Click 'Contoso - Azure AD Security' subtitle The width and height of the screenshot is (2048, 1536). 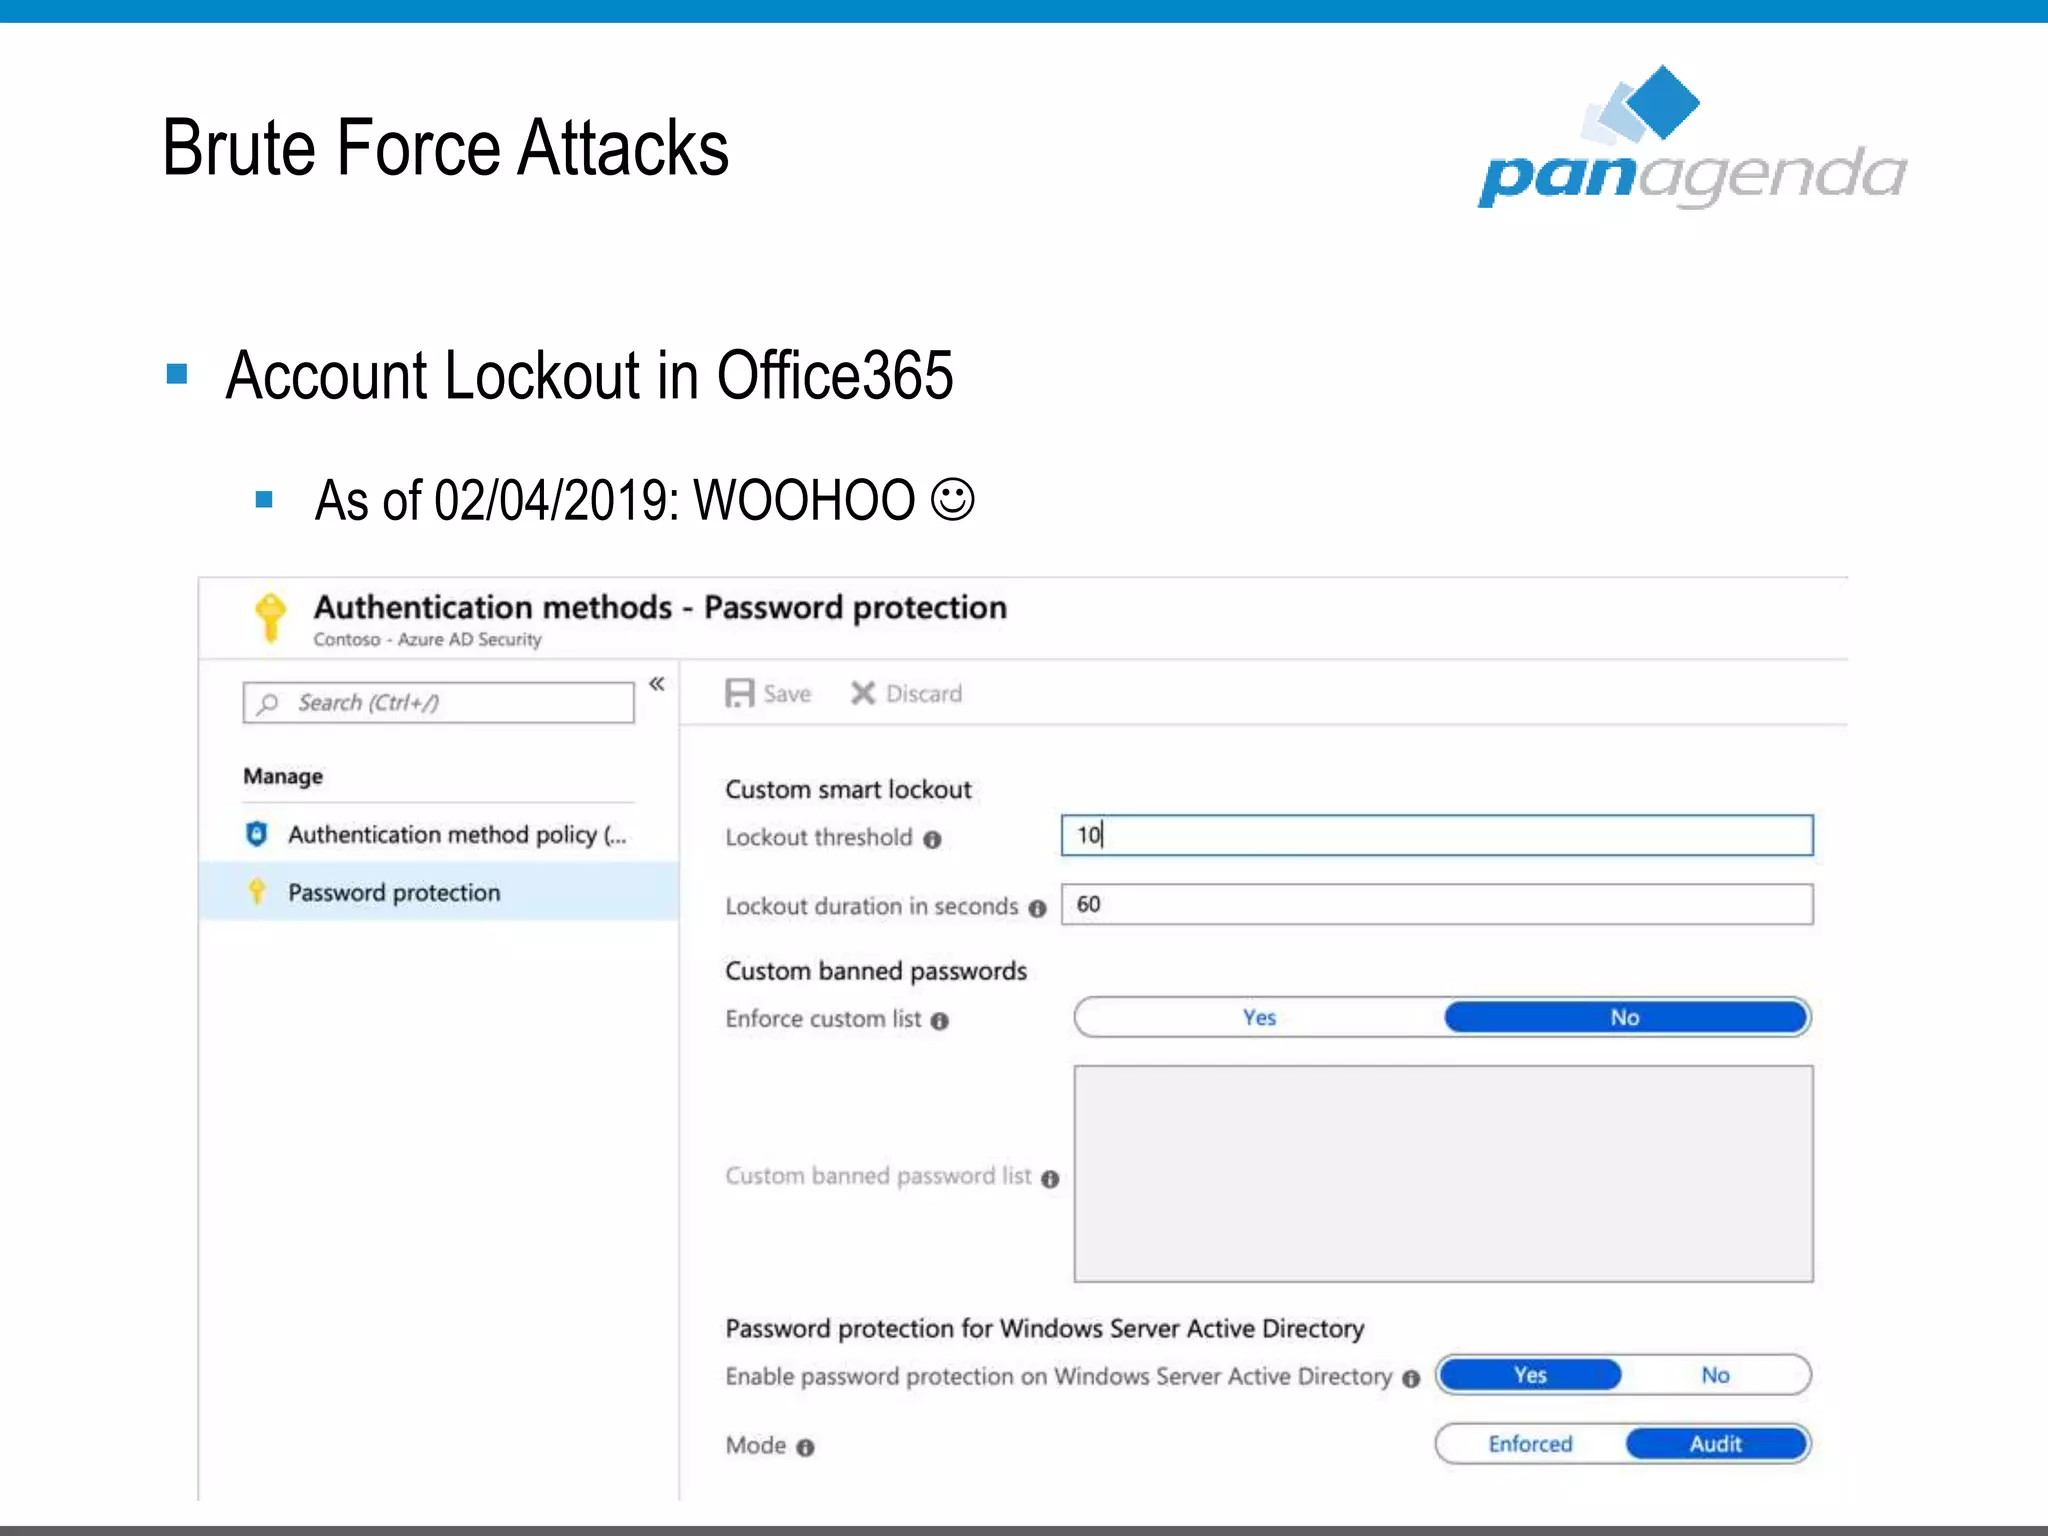point(427,639)
